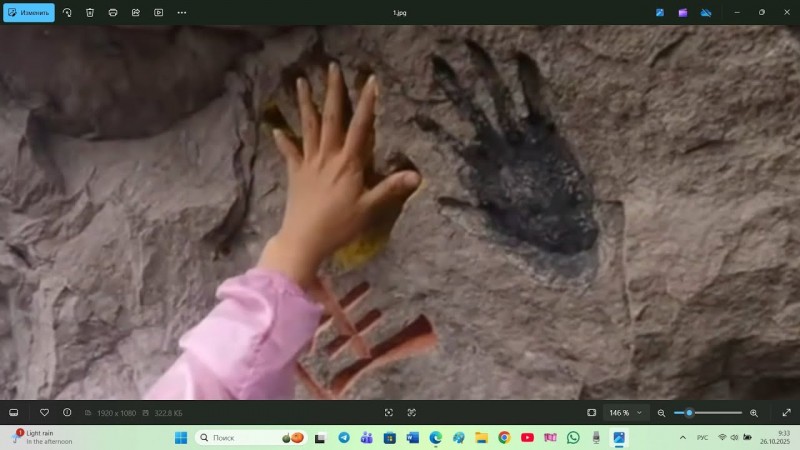Image resolution: width=800 pixels, height=450 pixels.
Task: Click the zoom out magnifier icon
Action: pos(661,412)
